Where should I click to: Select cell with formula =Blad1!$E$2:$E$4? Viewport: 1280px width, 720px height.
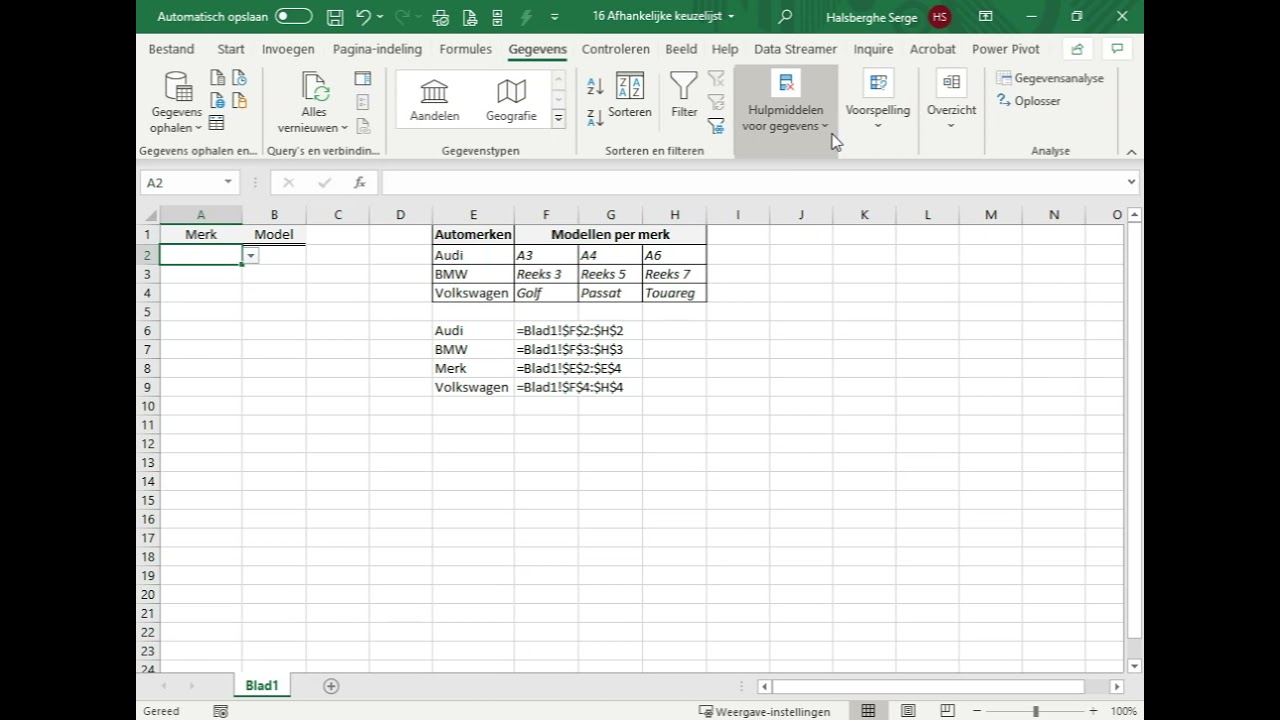click(570, 368)
